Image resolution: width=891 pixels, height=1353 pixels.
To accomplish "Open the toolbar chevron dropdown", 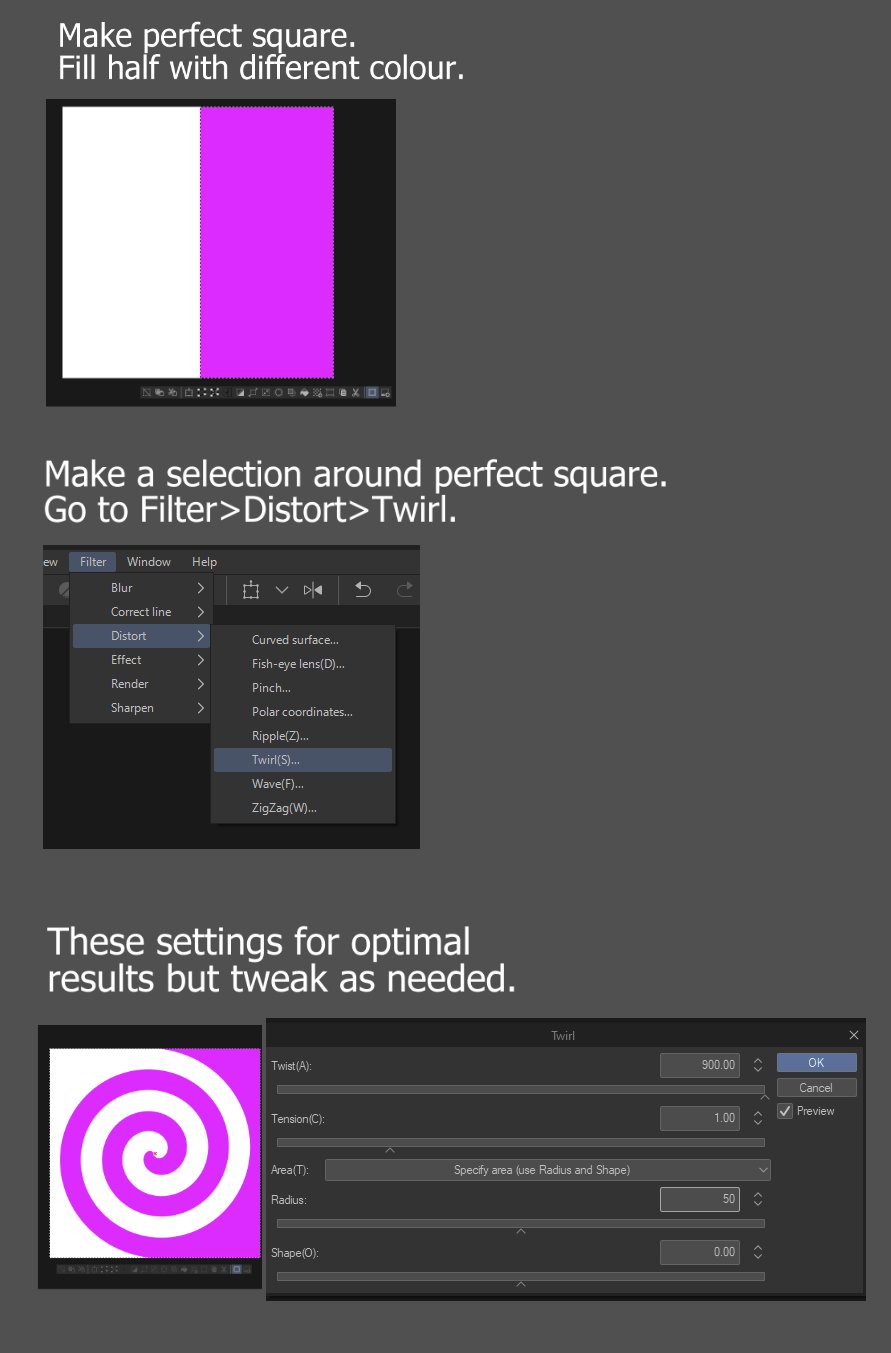I will pos(281,590).
